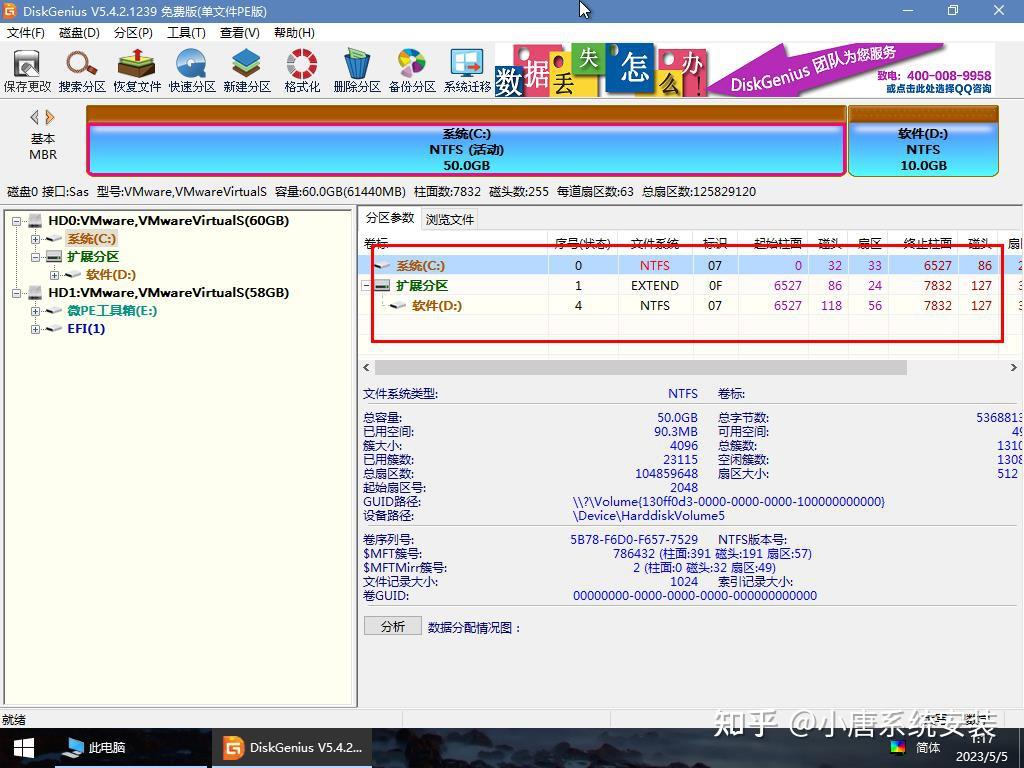Select 系统(C:) in the disk tree

tap(91, 239)
